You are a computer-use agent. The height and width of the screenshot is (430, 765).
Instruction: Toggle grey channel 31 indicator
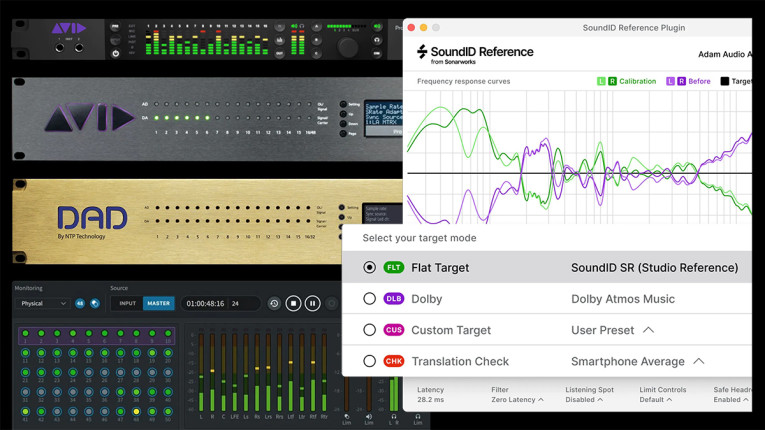coord(25,392)
